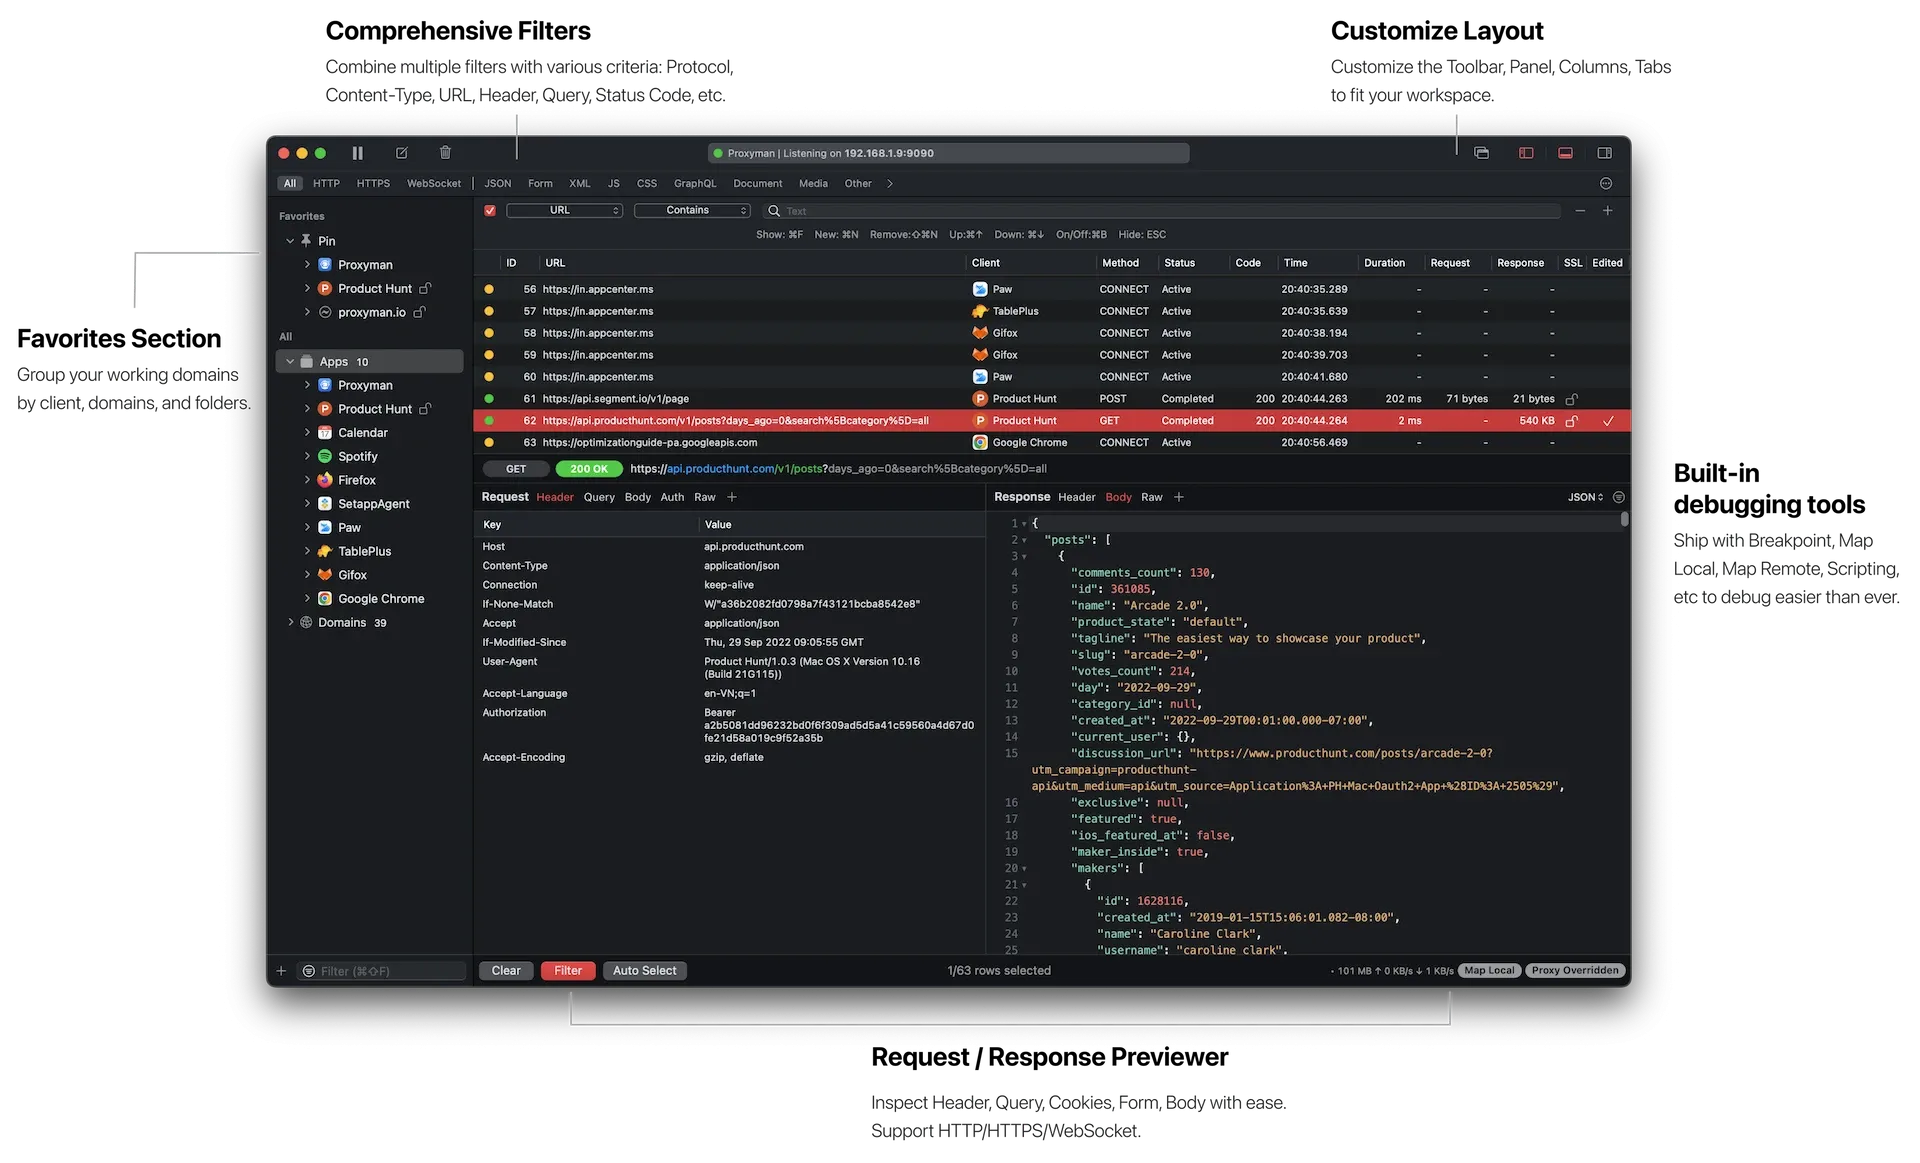Click the Gifox icon in sidebar
Image resolution: width=1920 pixels, height=1163 pixels.
(x=325, y=575)
